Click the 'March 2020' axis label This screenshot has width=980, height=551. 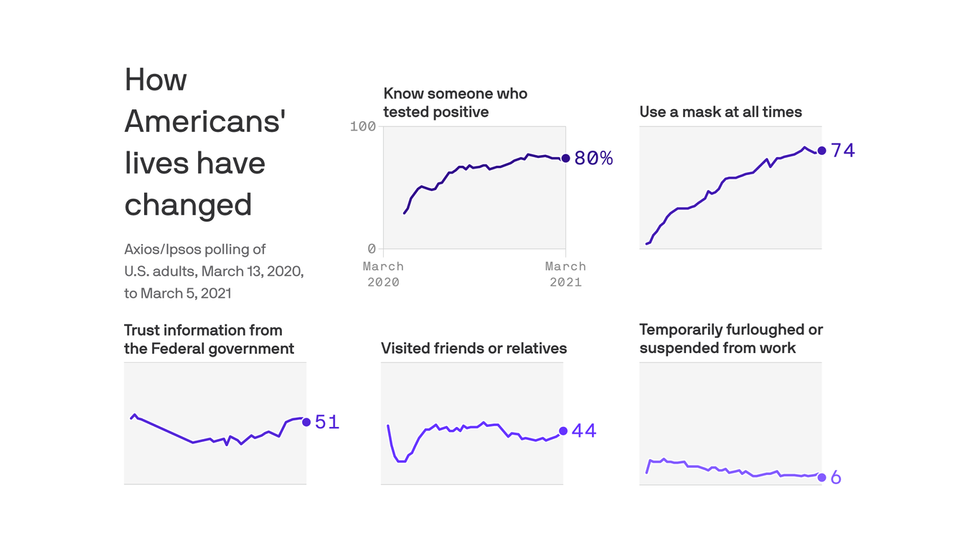pyautogui.click(x=383, y=274)
